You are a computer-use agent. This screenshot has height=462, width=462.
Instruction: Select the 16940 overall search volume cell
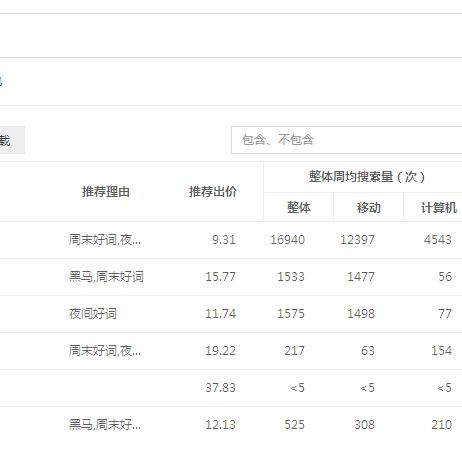coord(287,240)
